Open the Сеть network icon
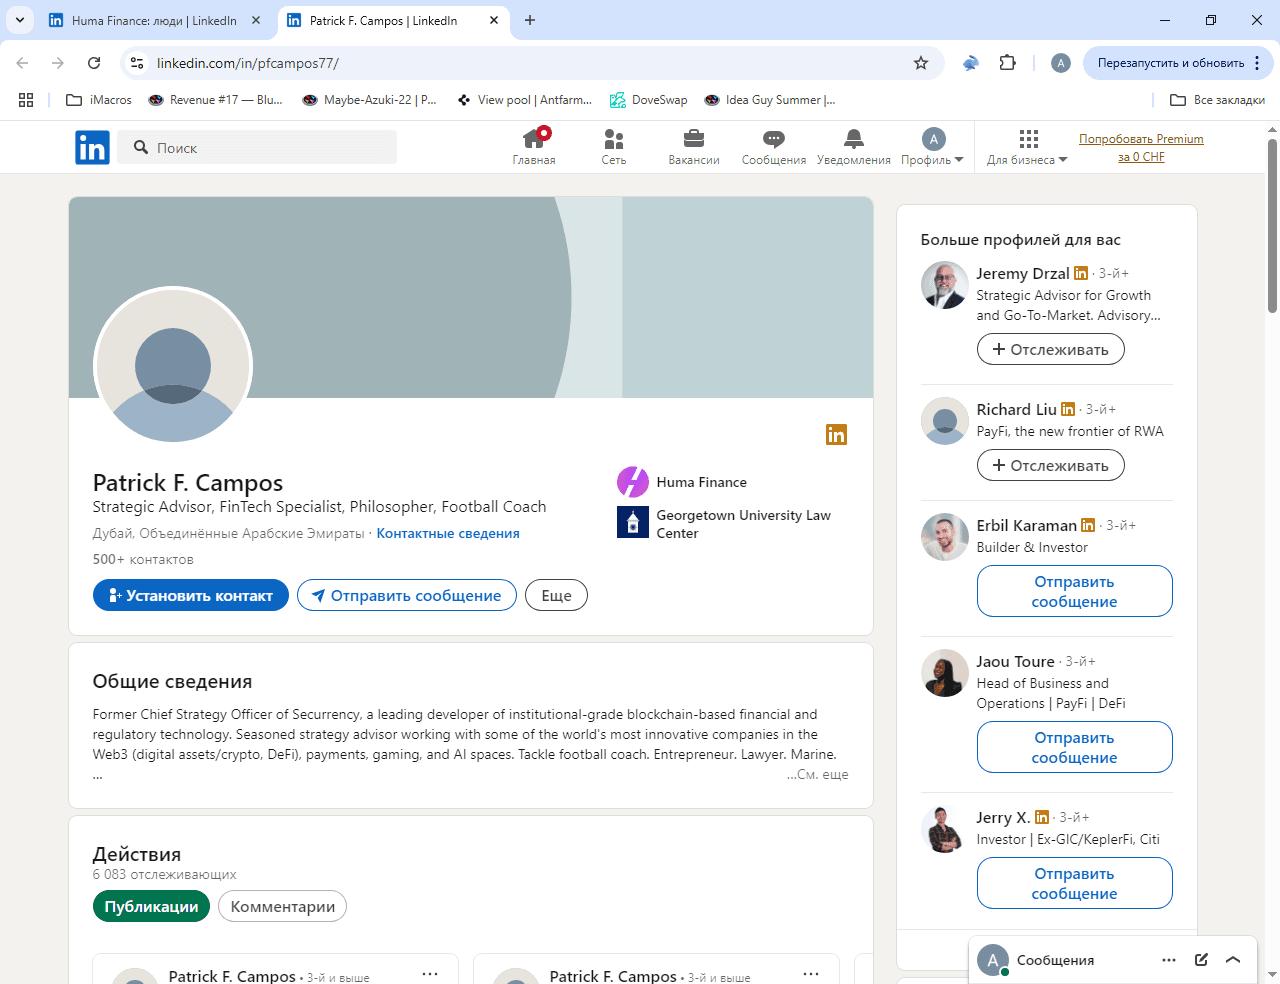 [x=614, y=147]
